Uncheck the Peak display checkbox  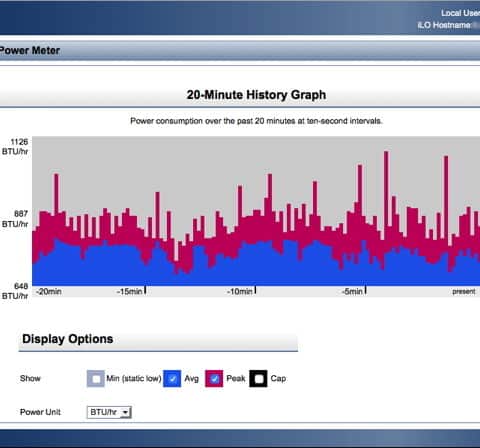[x=214, y=379]
